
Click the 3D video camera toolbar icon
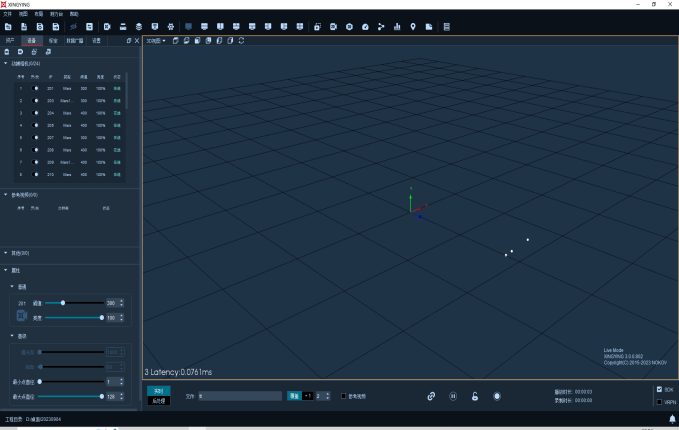click(x=333, y=27)
